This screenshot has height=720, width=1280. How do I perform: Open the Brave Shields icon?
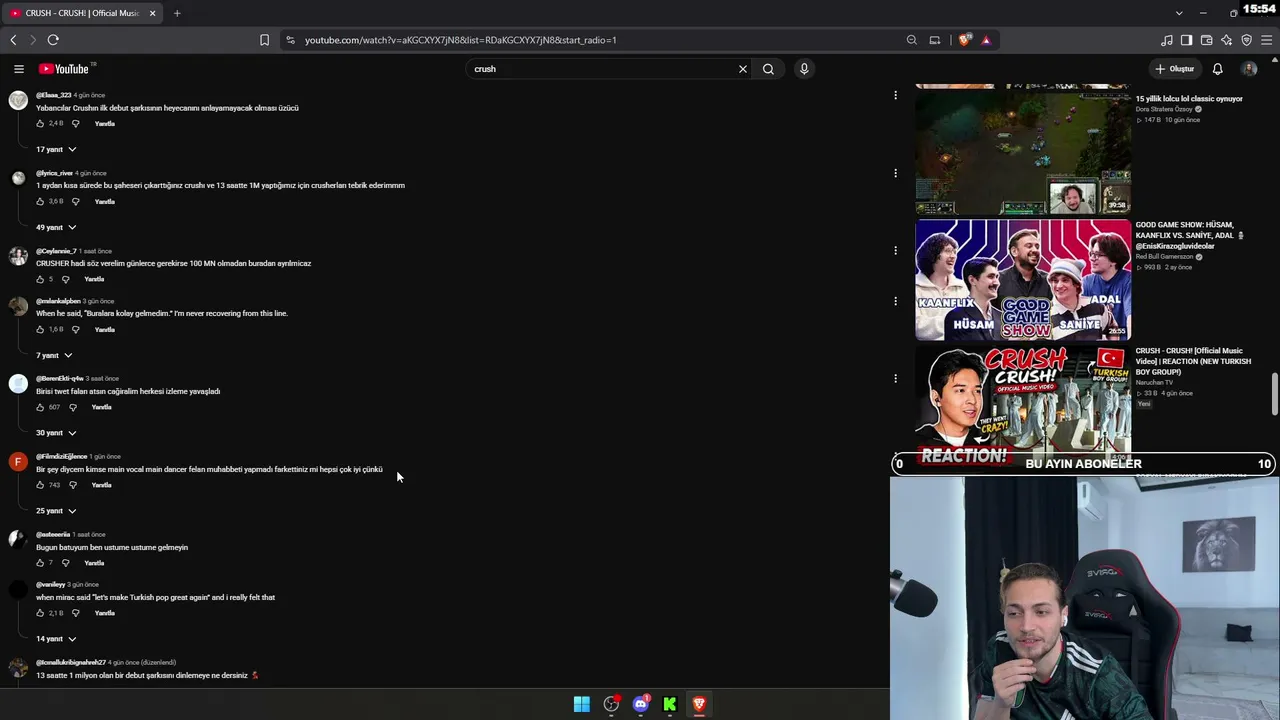tap(964, 40)
